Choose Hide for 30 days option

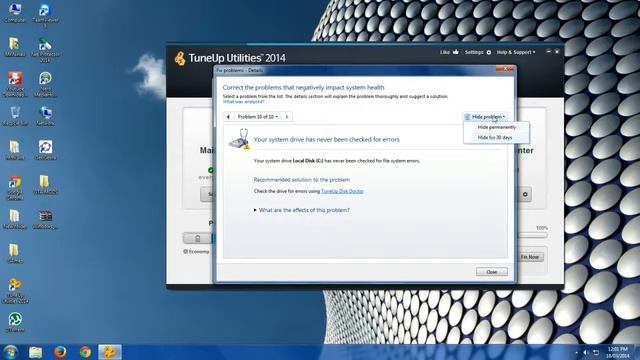(496, 138)
